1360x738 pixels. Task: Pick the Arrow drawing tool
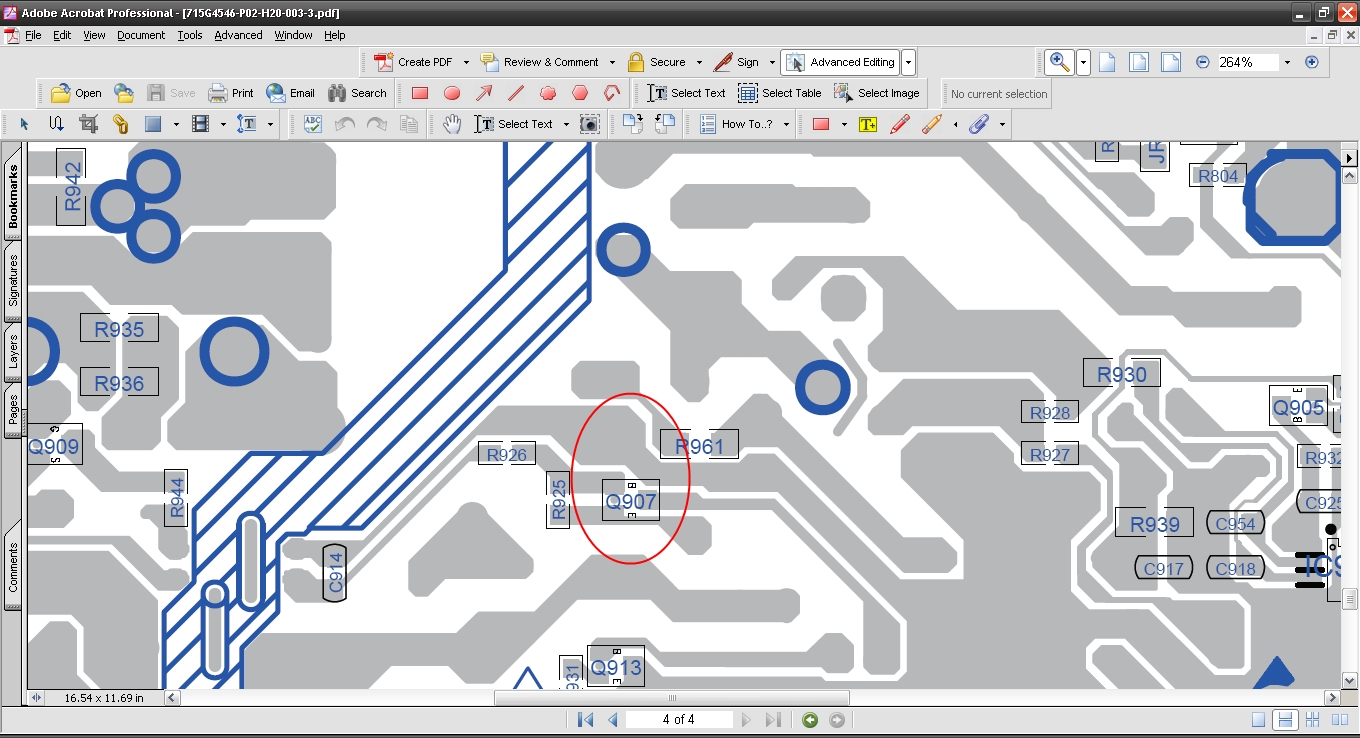(484, 93)
